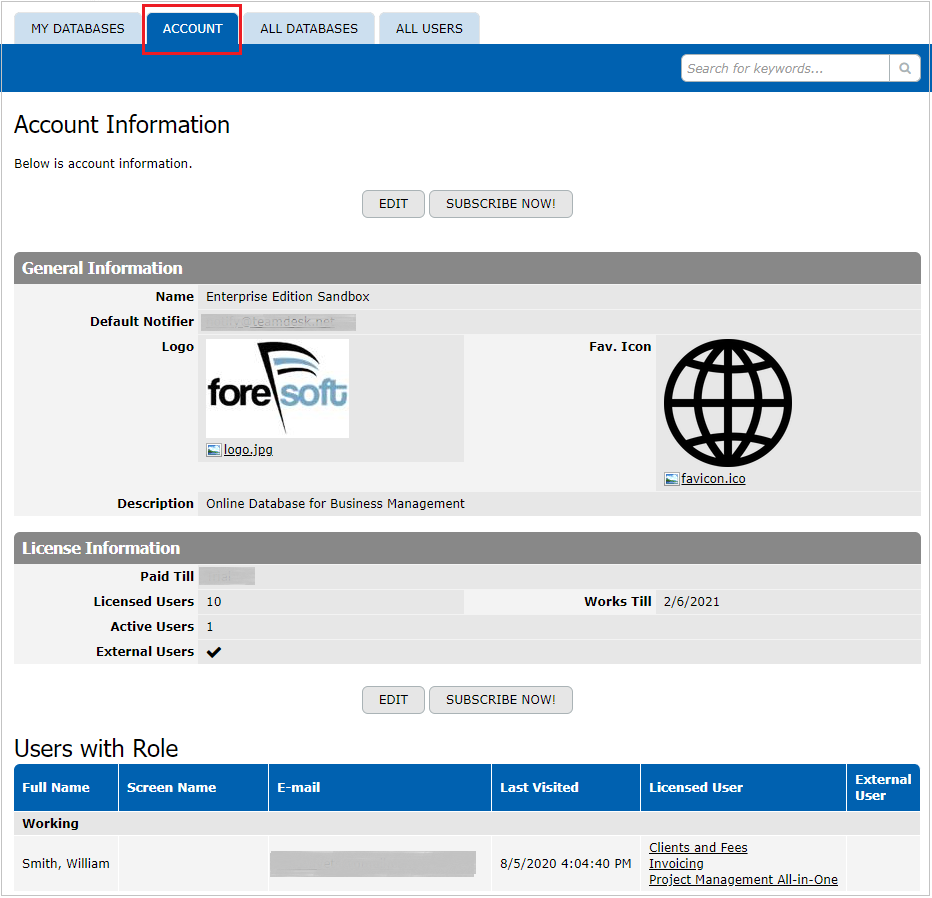Click the General Information section header
The image size is (932, 898).
(x=467, y=268)
